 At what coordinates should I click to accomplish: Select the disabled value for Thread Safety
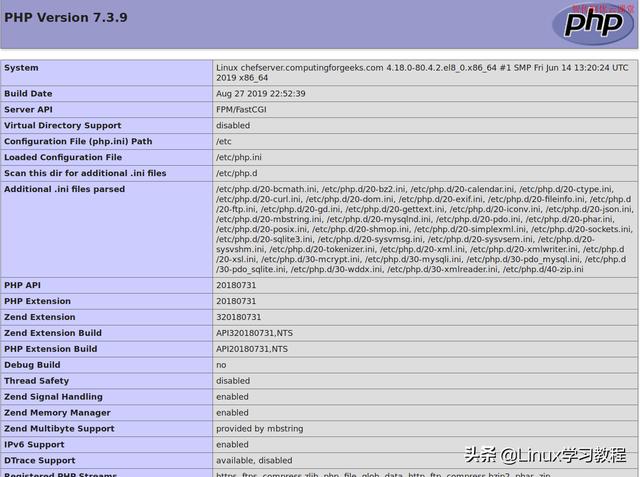[x=233, y=380]
